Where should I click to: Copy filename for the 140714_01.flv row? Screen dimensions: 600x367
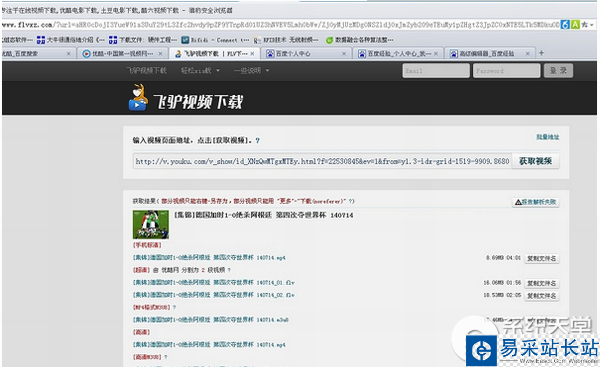(541, 283)
